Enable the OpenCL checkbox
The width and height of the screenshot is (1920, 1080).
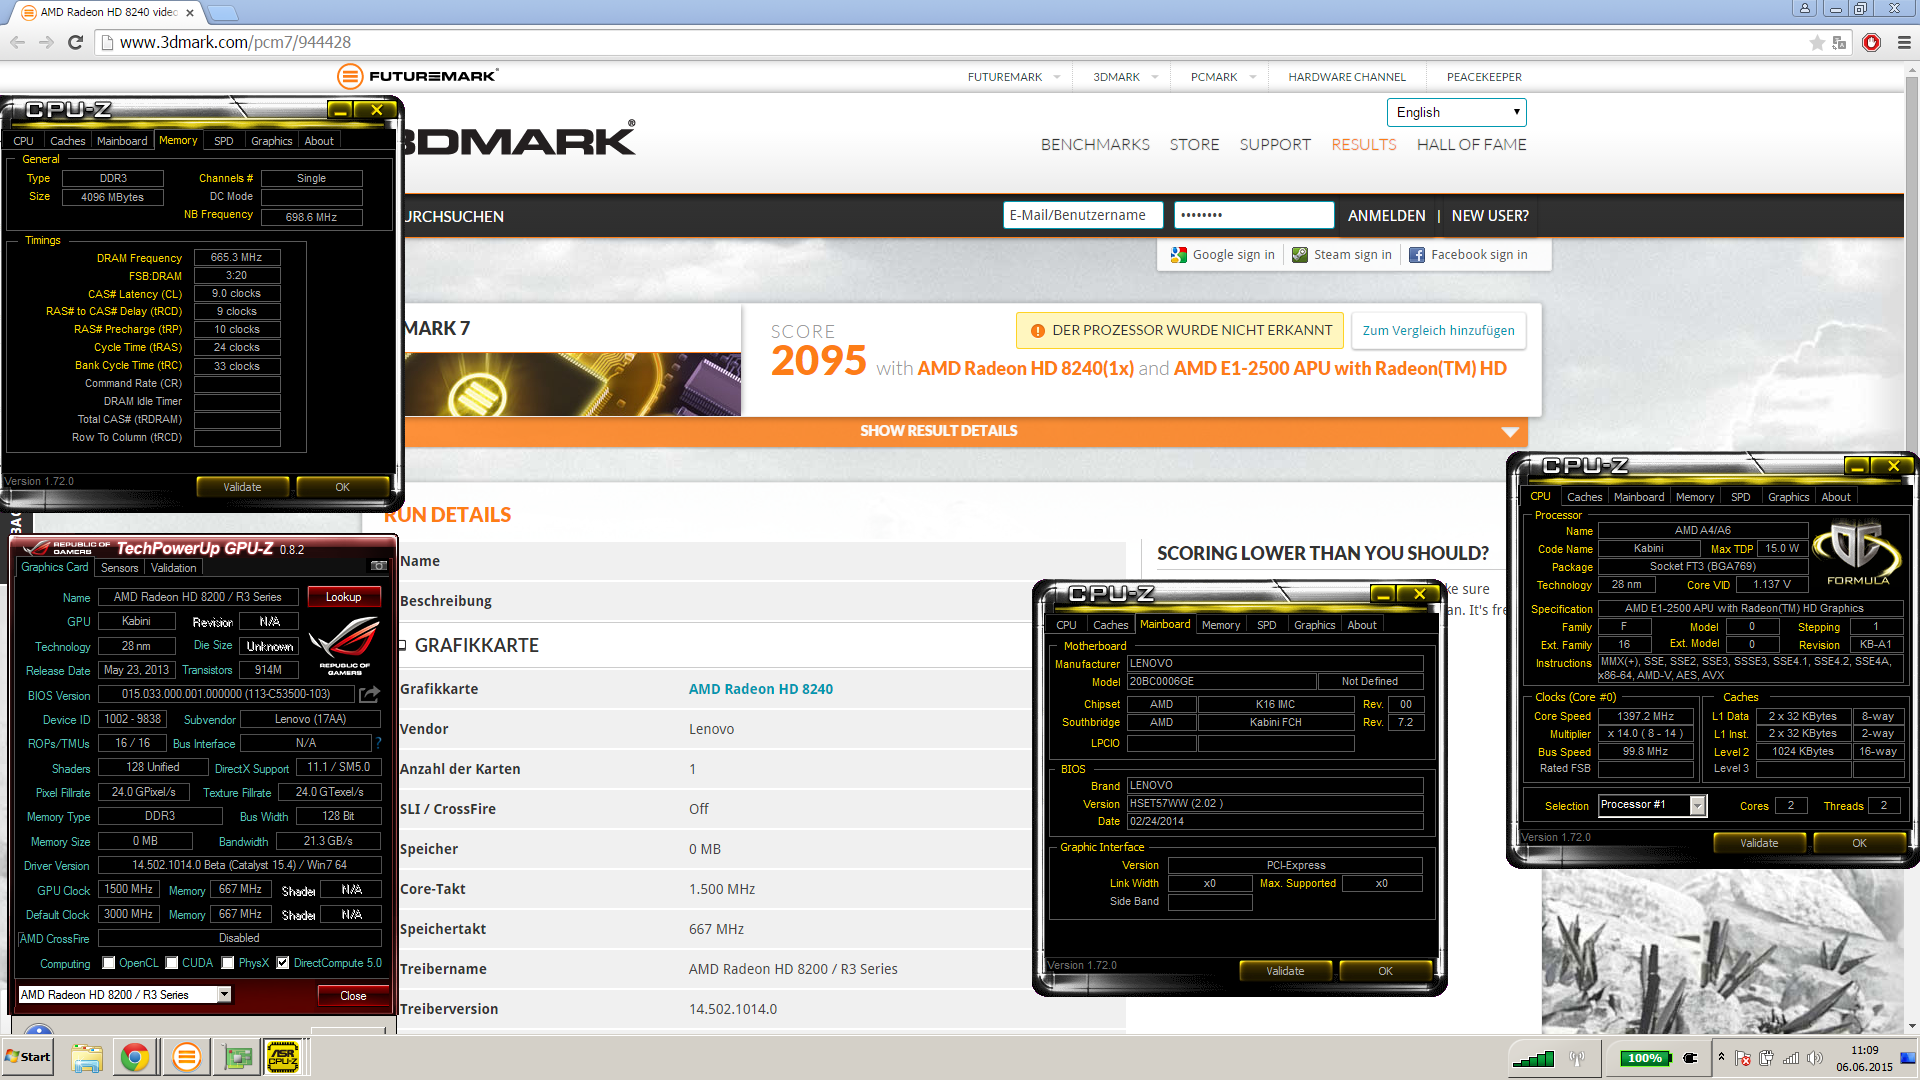click(x=109, y=963)
